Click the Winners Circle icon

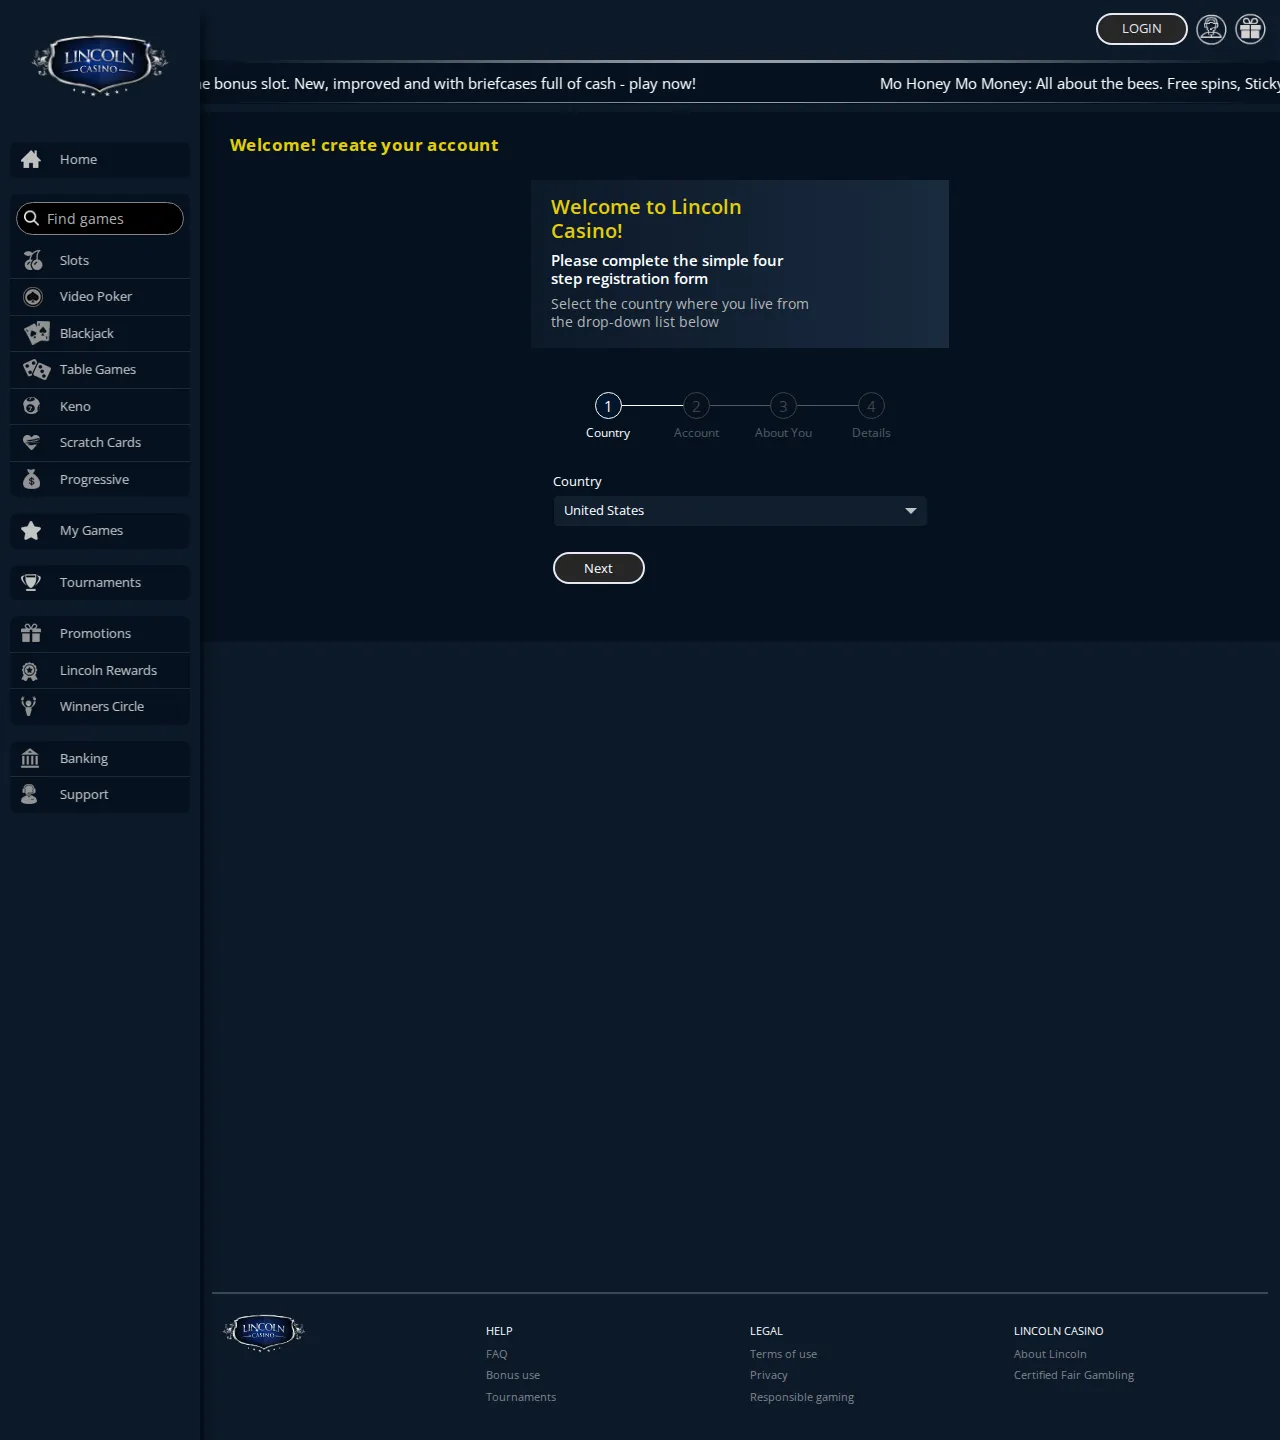(29, 706)
